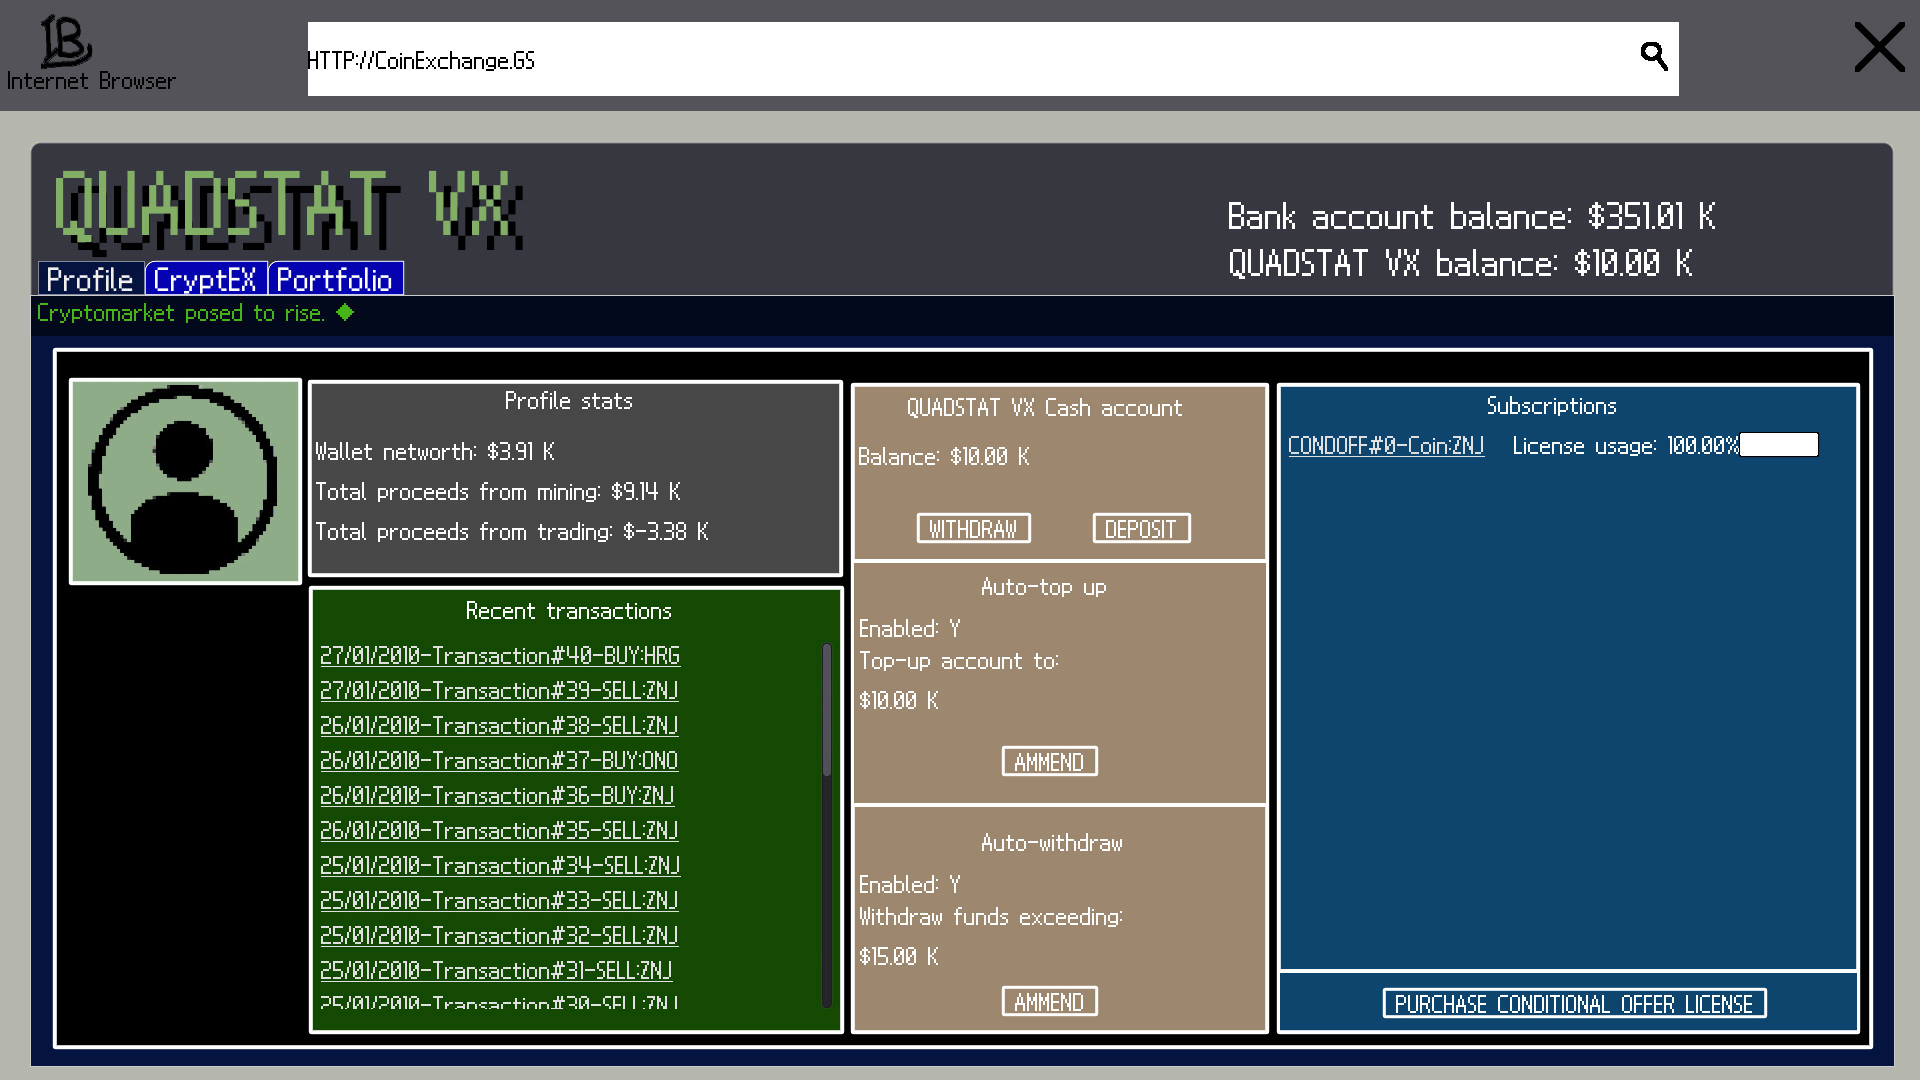1920x1080 pixels.
Task: Switch to the CryptEX tab
Action: point(205,279)
